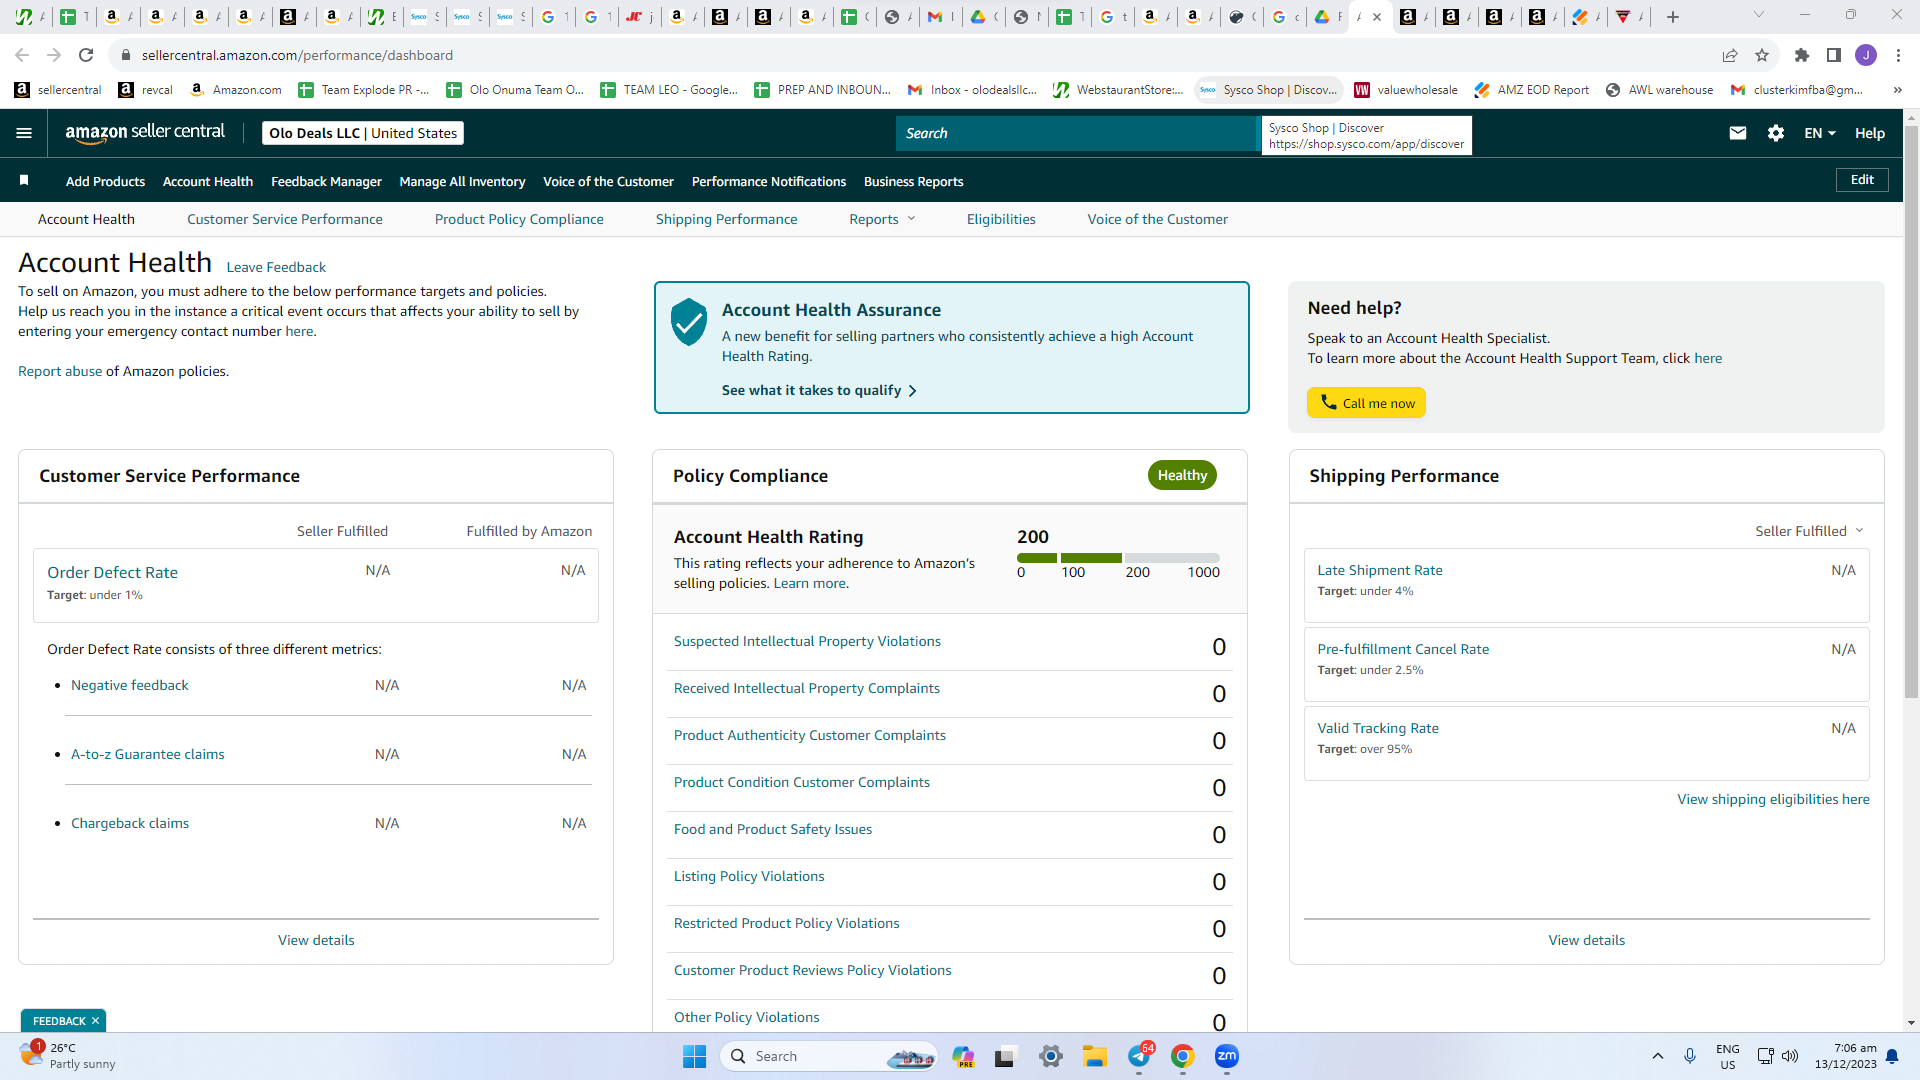Open the Windows Start menu
1920x1080 pixels.
click(x=694, y=1056)
